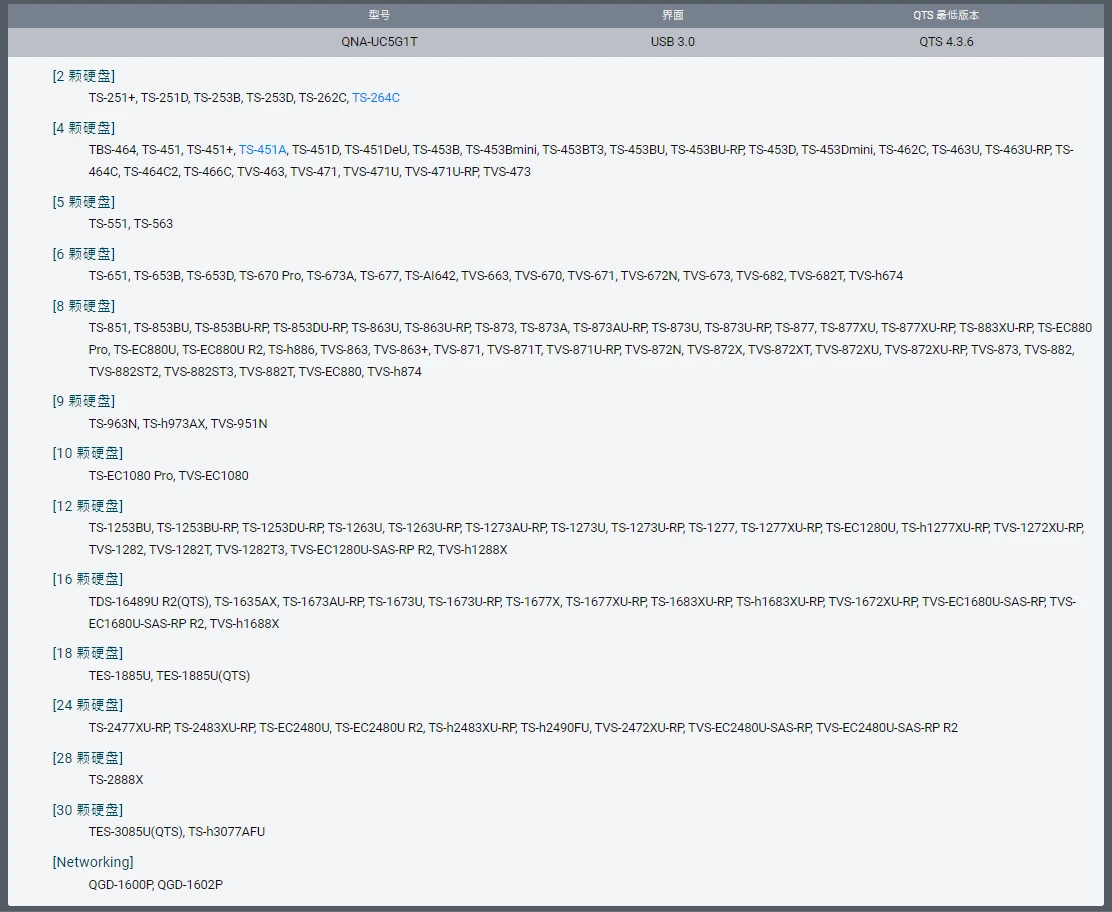Image resolution: width=1112 pixels, height=912 pixels.
Task: Click the [10 颗硬盘] section heading
Action: (x=88, y=453)
